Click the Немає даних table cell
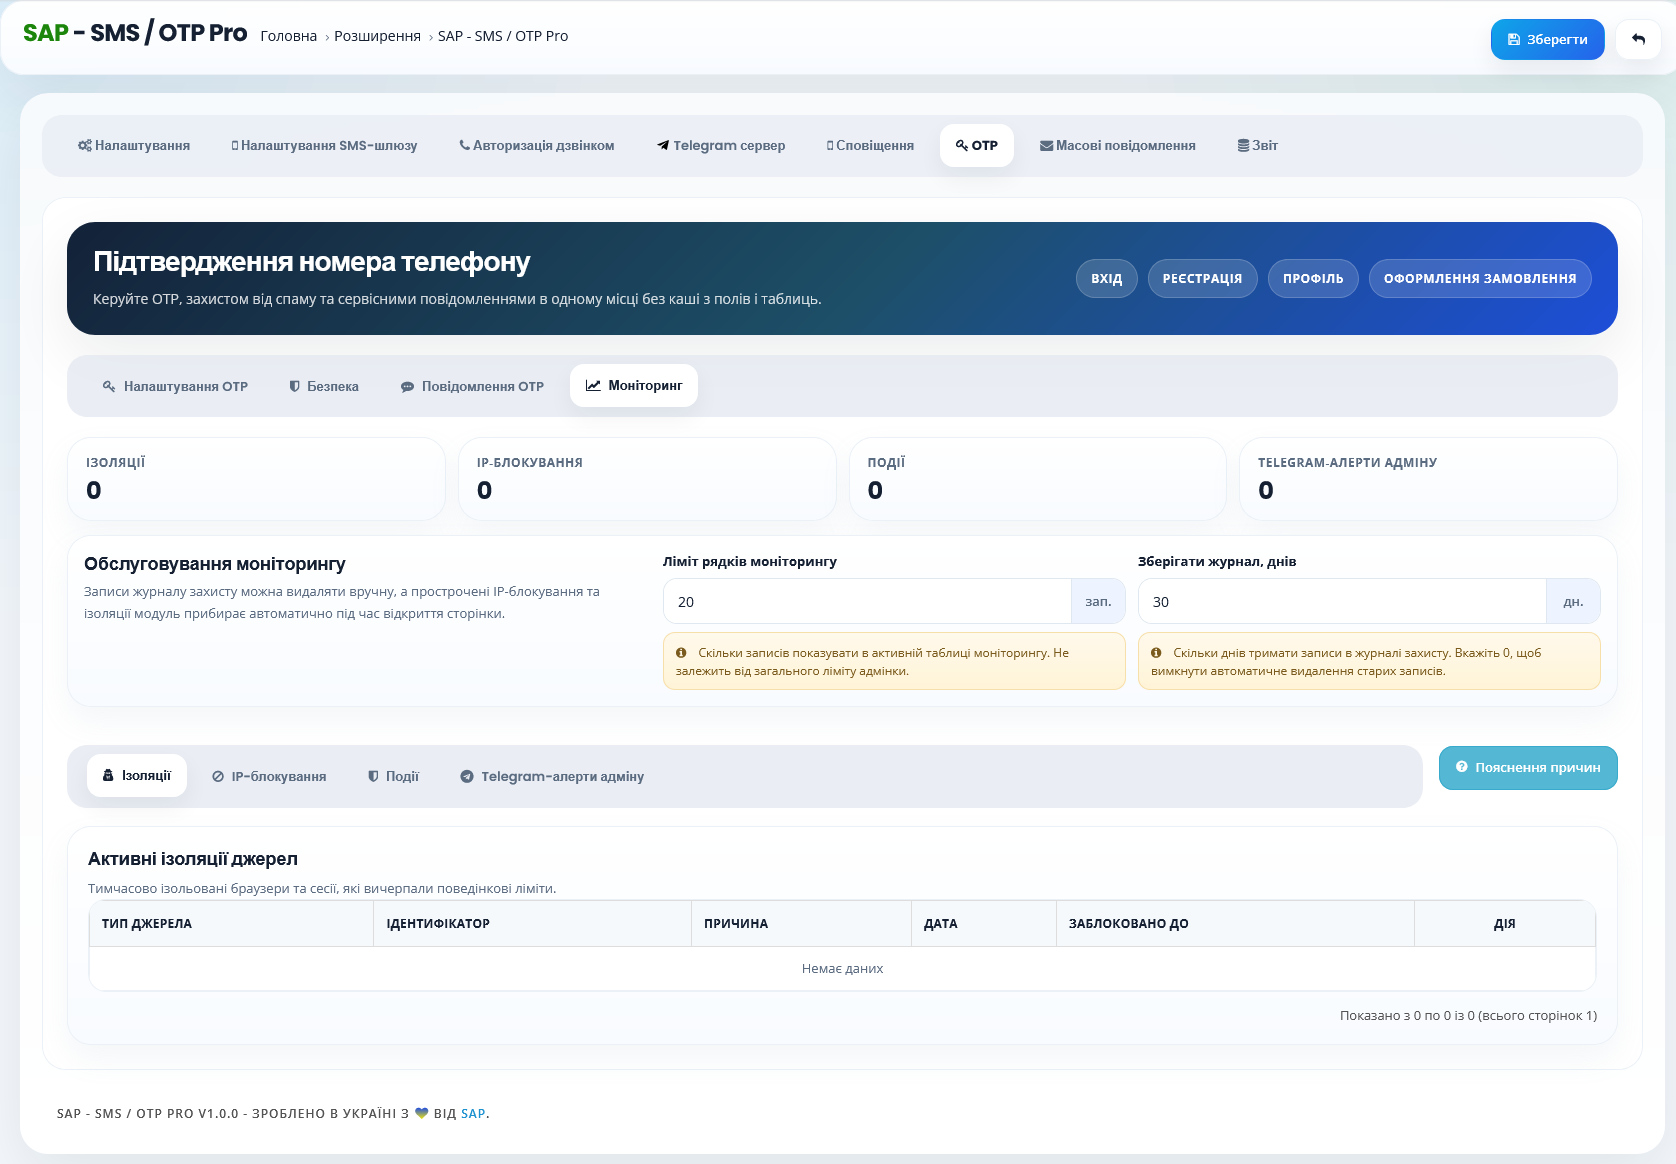The width and height of the screenshot is (1676, 1164). [842, 968]
